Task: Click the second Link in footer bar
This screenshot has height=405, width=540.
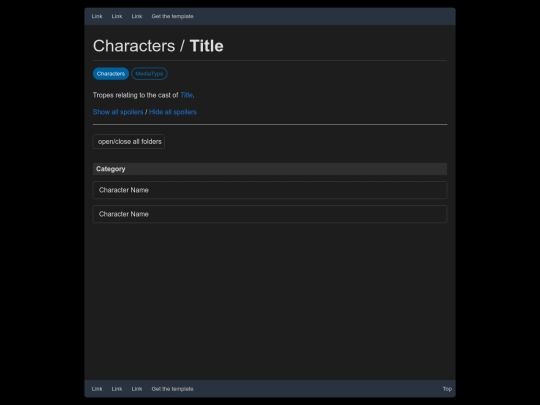Action: [x=117, y=389]
